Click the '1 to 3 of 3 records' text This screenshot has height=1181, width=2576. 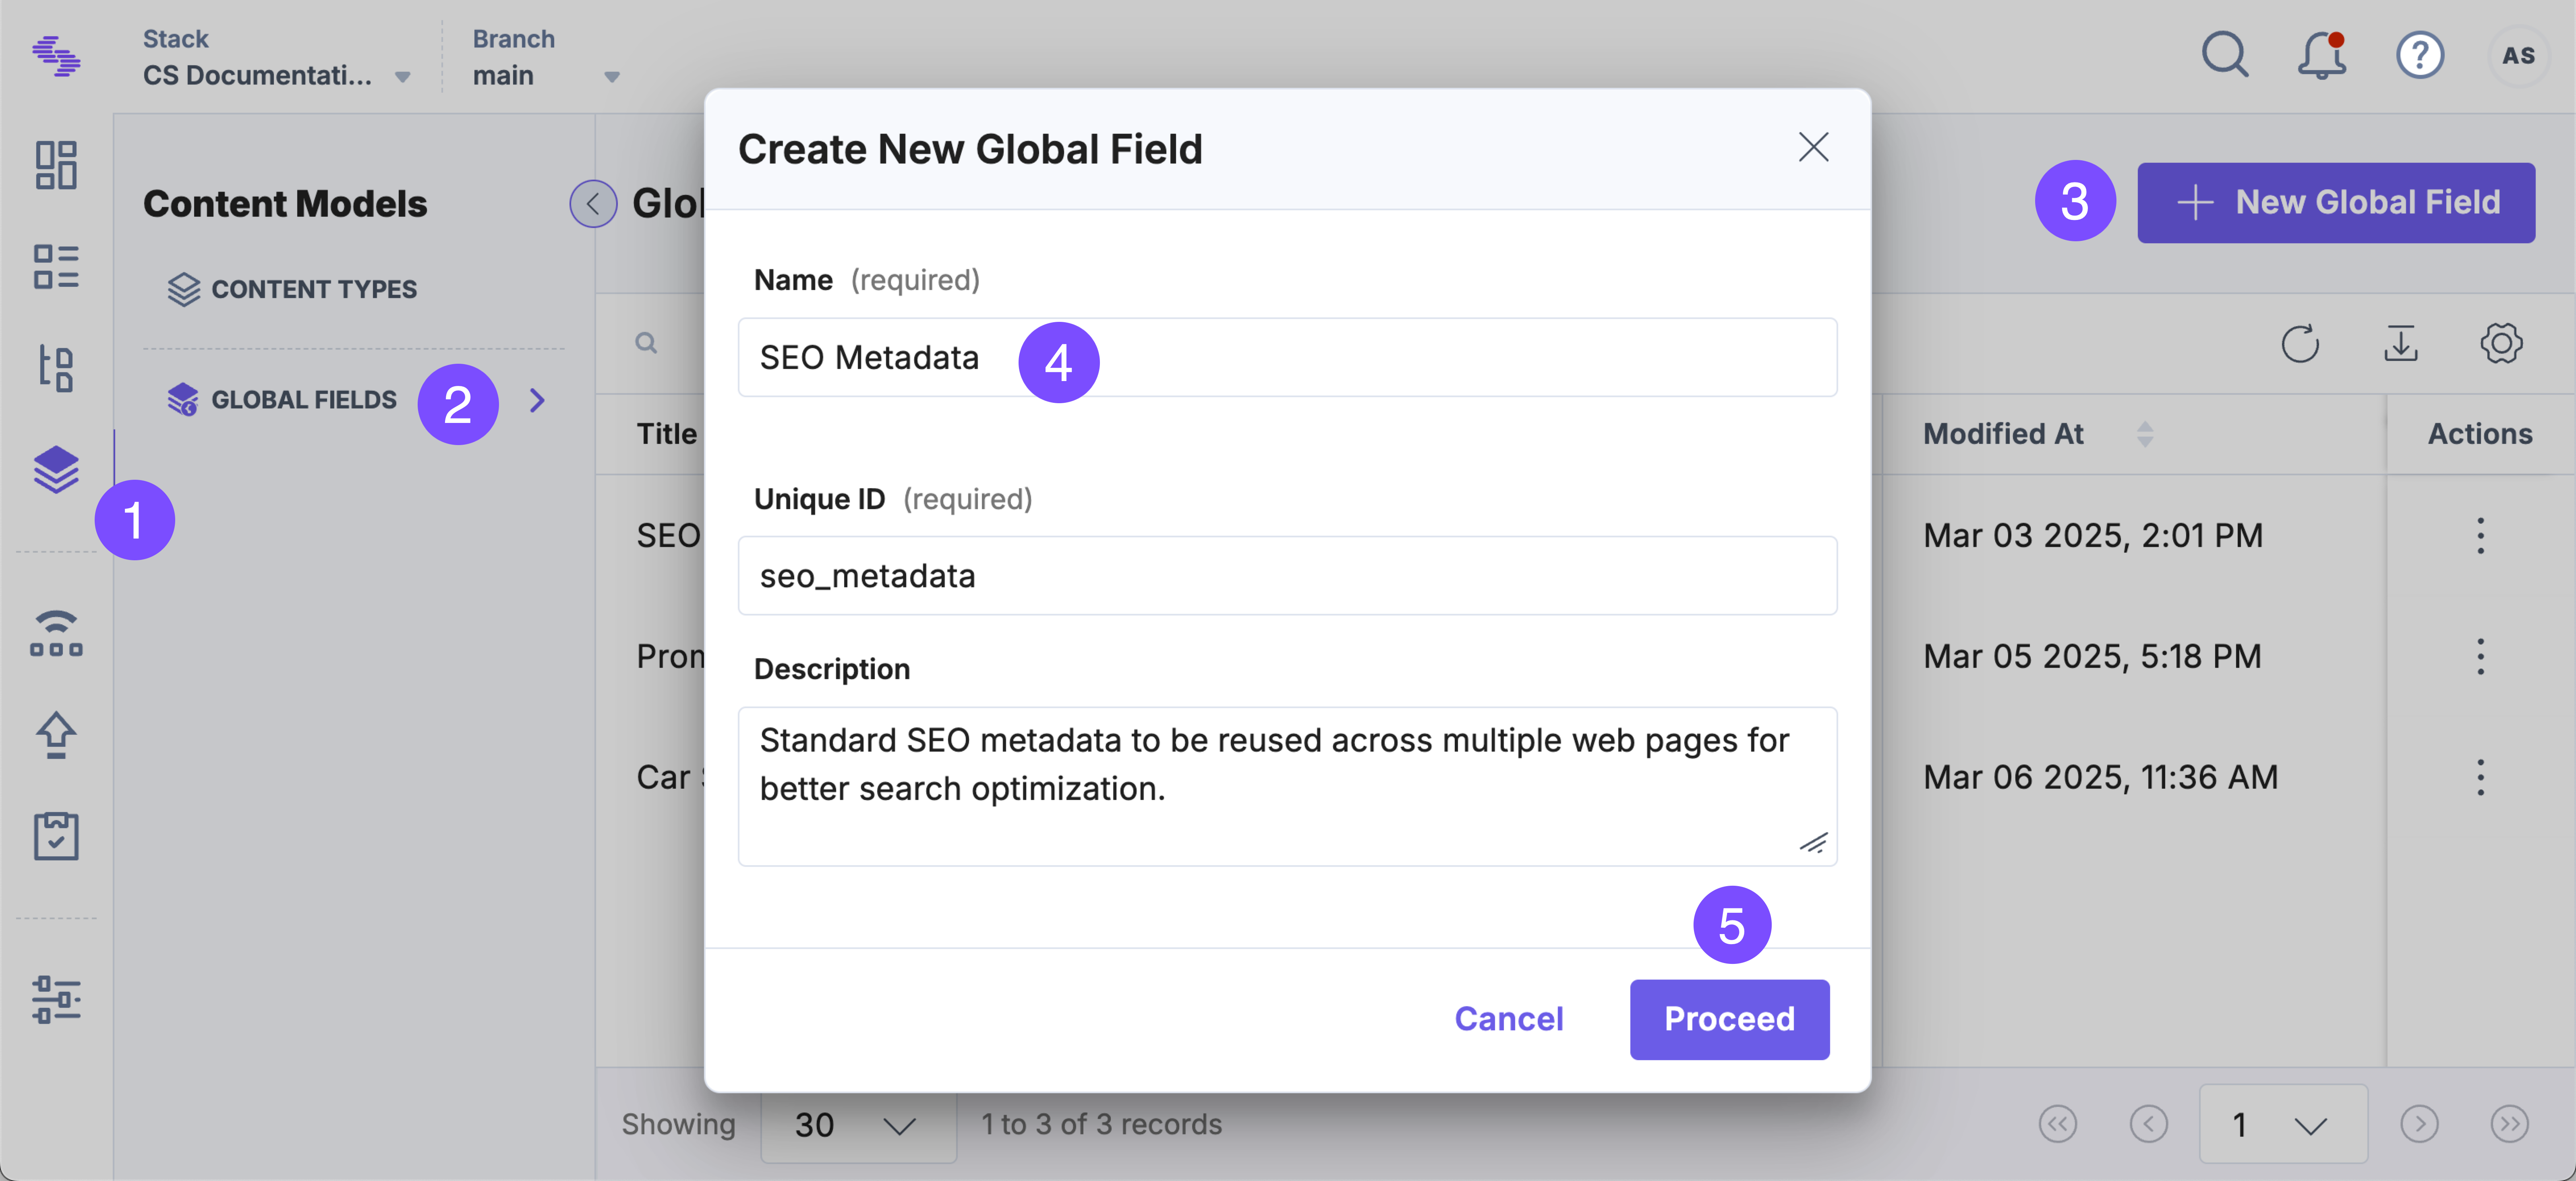point(1101,1125)
